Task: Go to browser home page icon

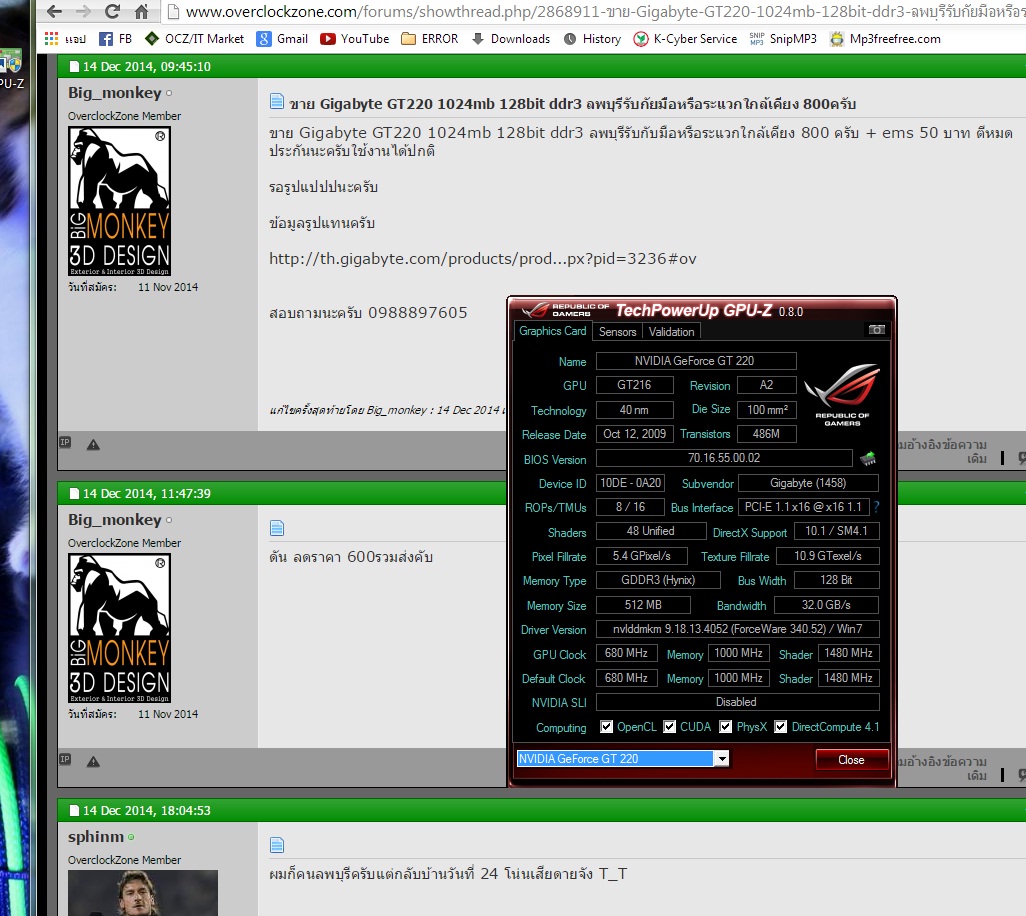Action: pyautogui.click(x=141, y=11)
